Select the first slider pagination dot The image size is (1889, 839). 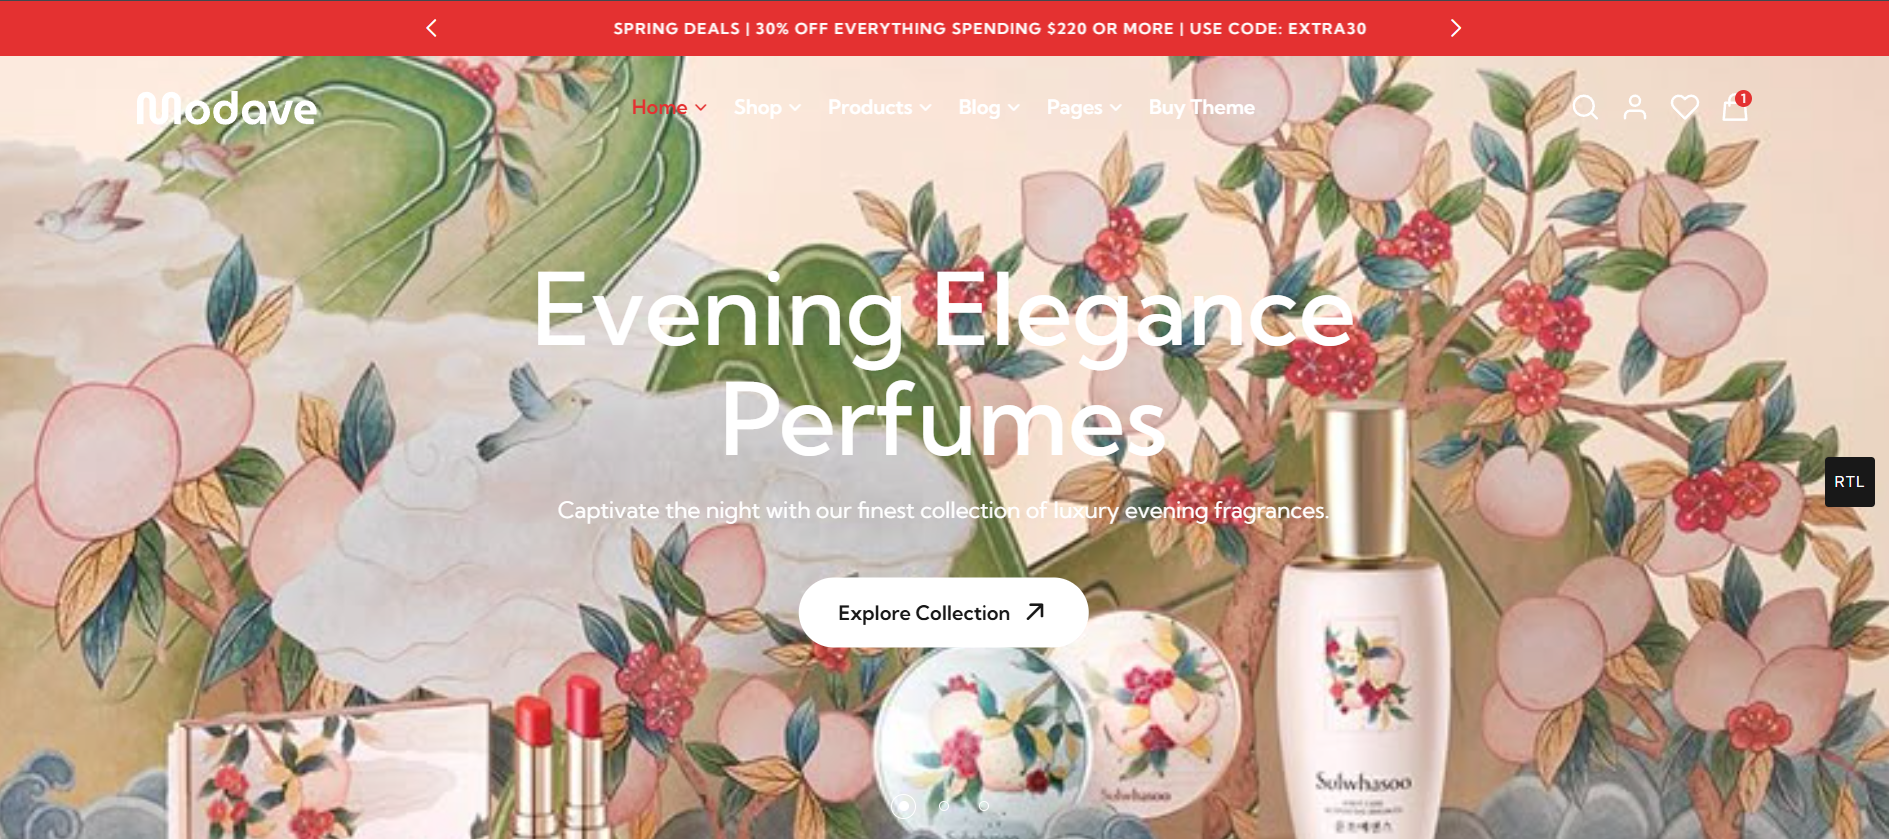(903, 805)
